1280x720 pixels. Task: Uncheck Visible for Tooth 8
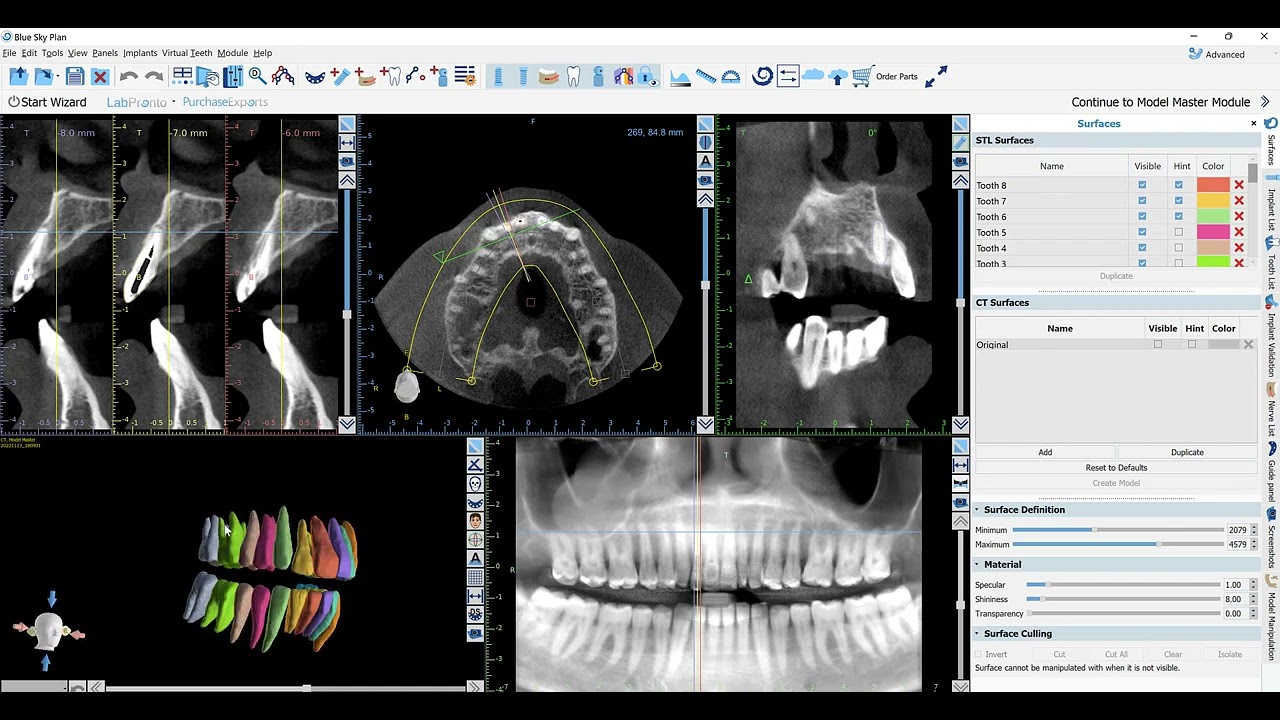1142,185
